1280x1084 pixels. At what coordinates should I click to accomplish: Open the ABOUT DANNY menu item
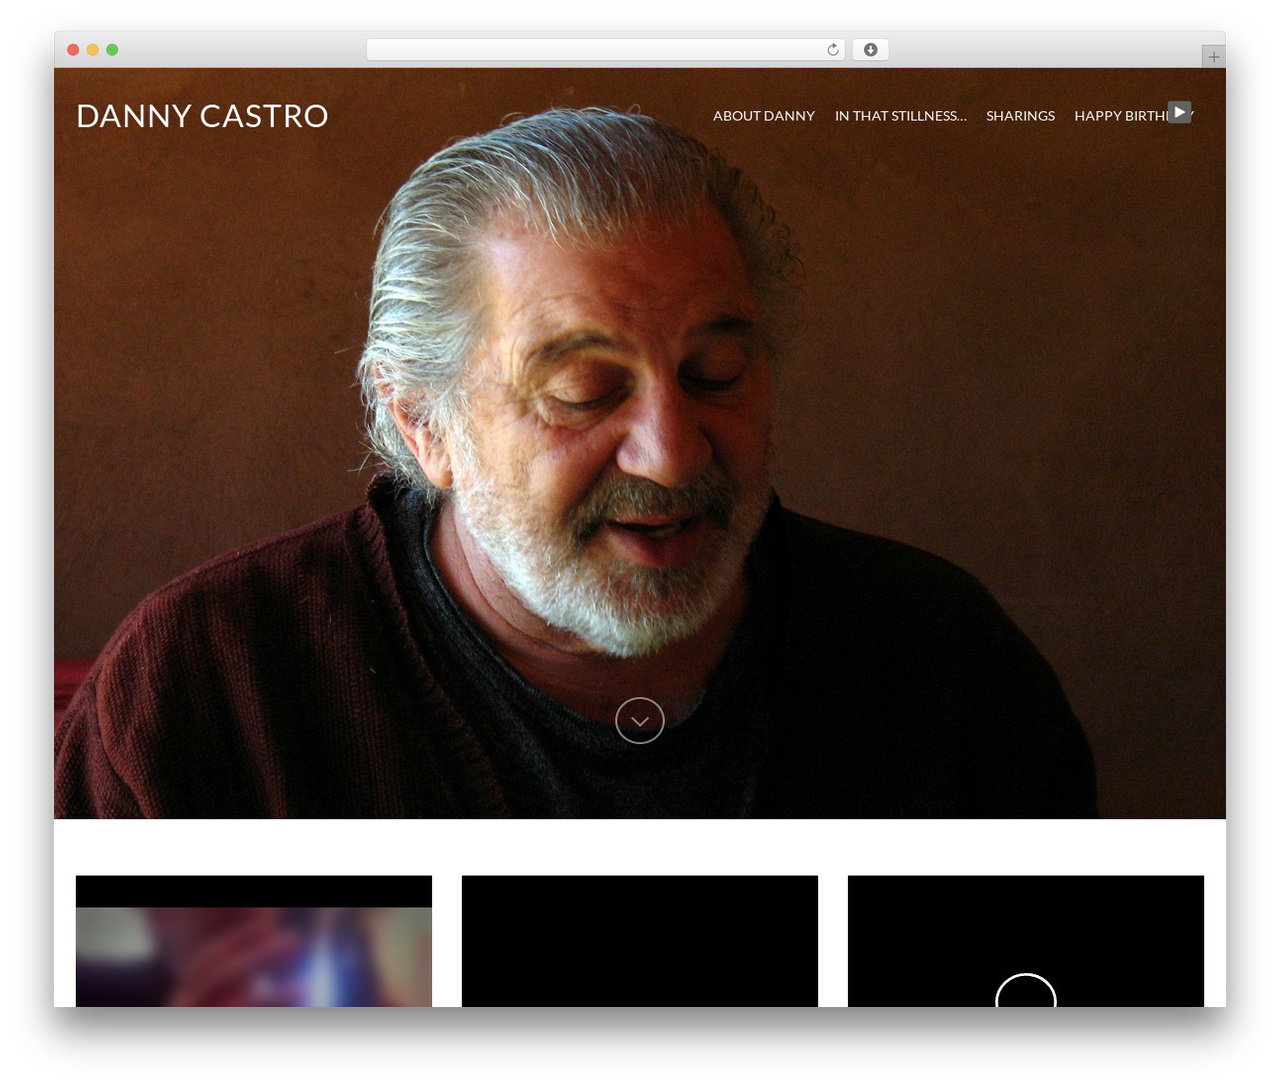[x=764, y=116]
